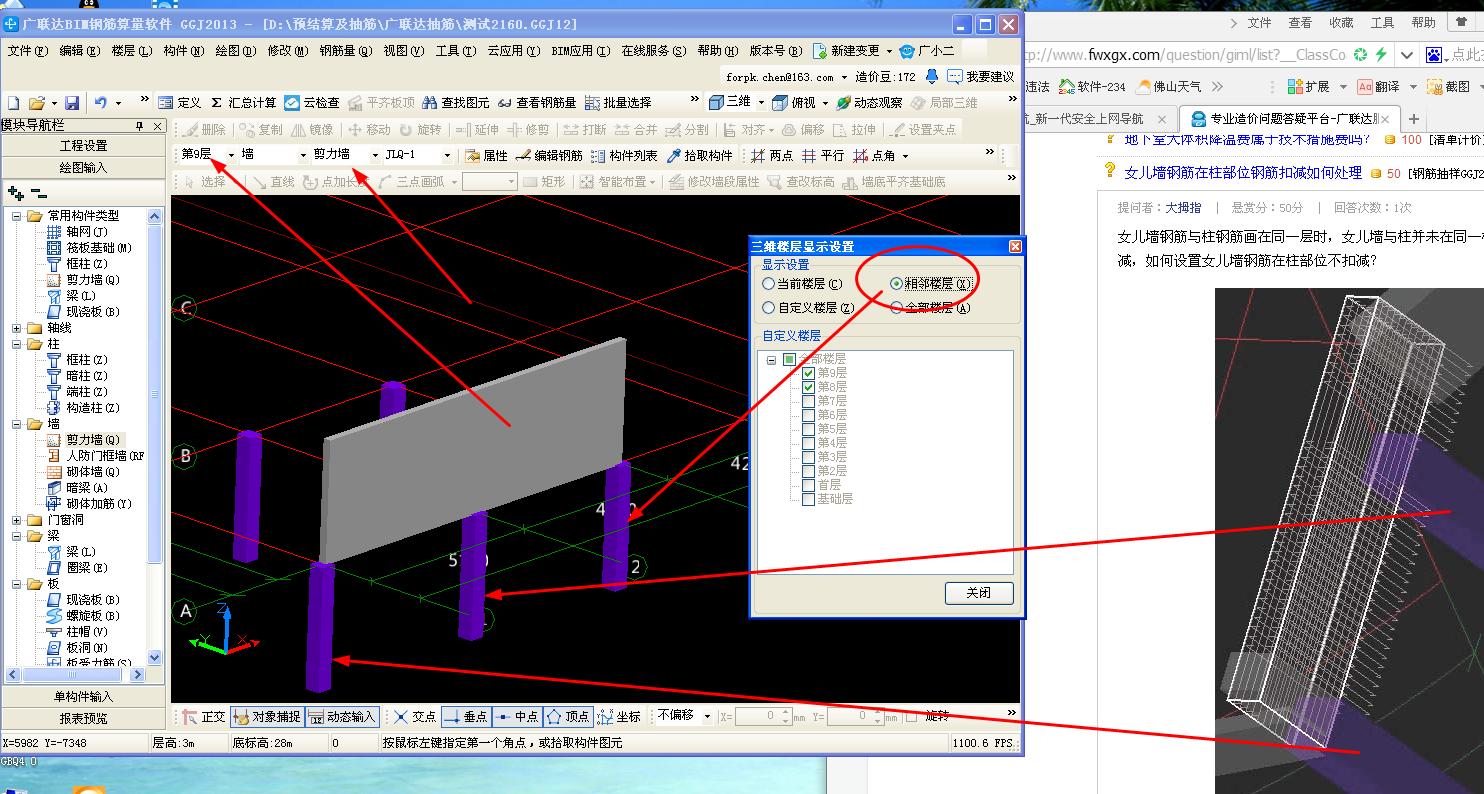Click the X offset input field
The image size is (1484, 794).
(758, 716)
